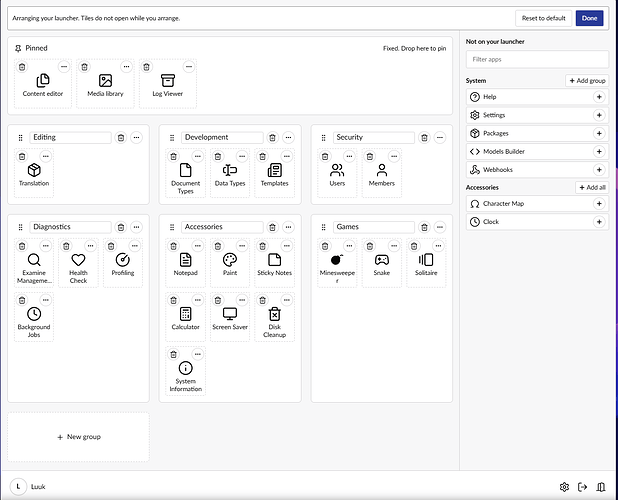This screenshot has width=618, height=500.
Task: Open the more menu on Members tile
Action: [x=394, y=156]
